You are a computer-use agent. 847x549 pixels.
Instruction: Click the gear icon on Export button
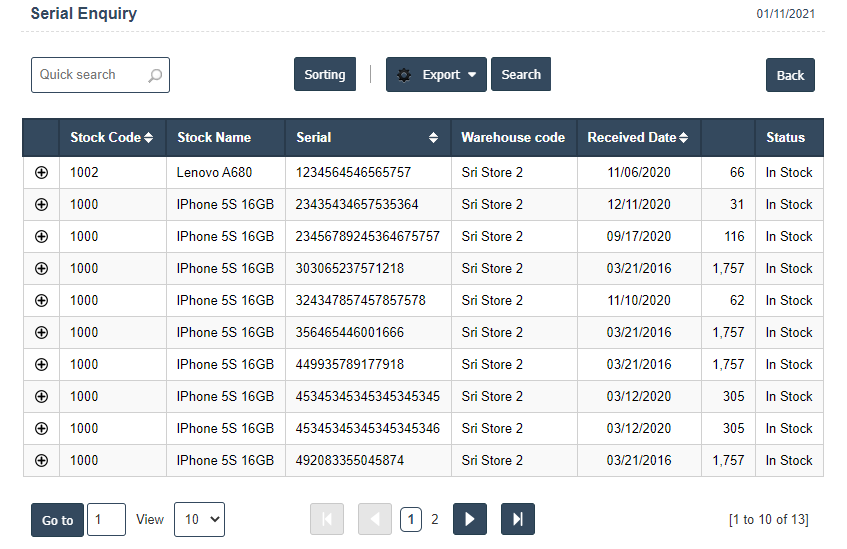click(x=404, y=75)
